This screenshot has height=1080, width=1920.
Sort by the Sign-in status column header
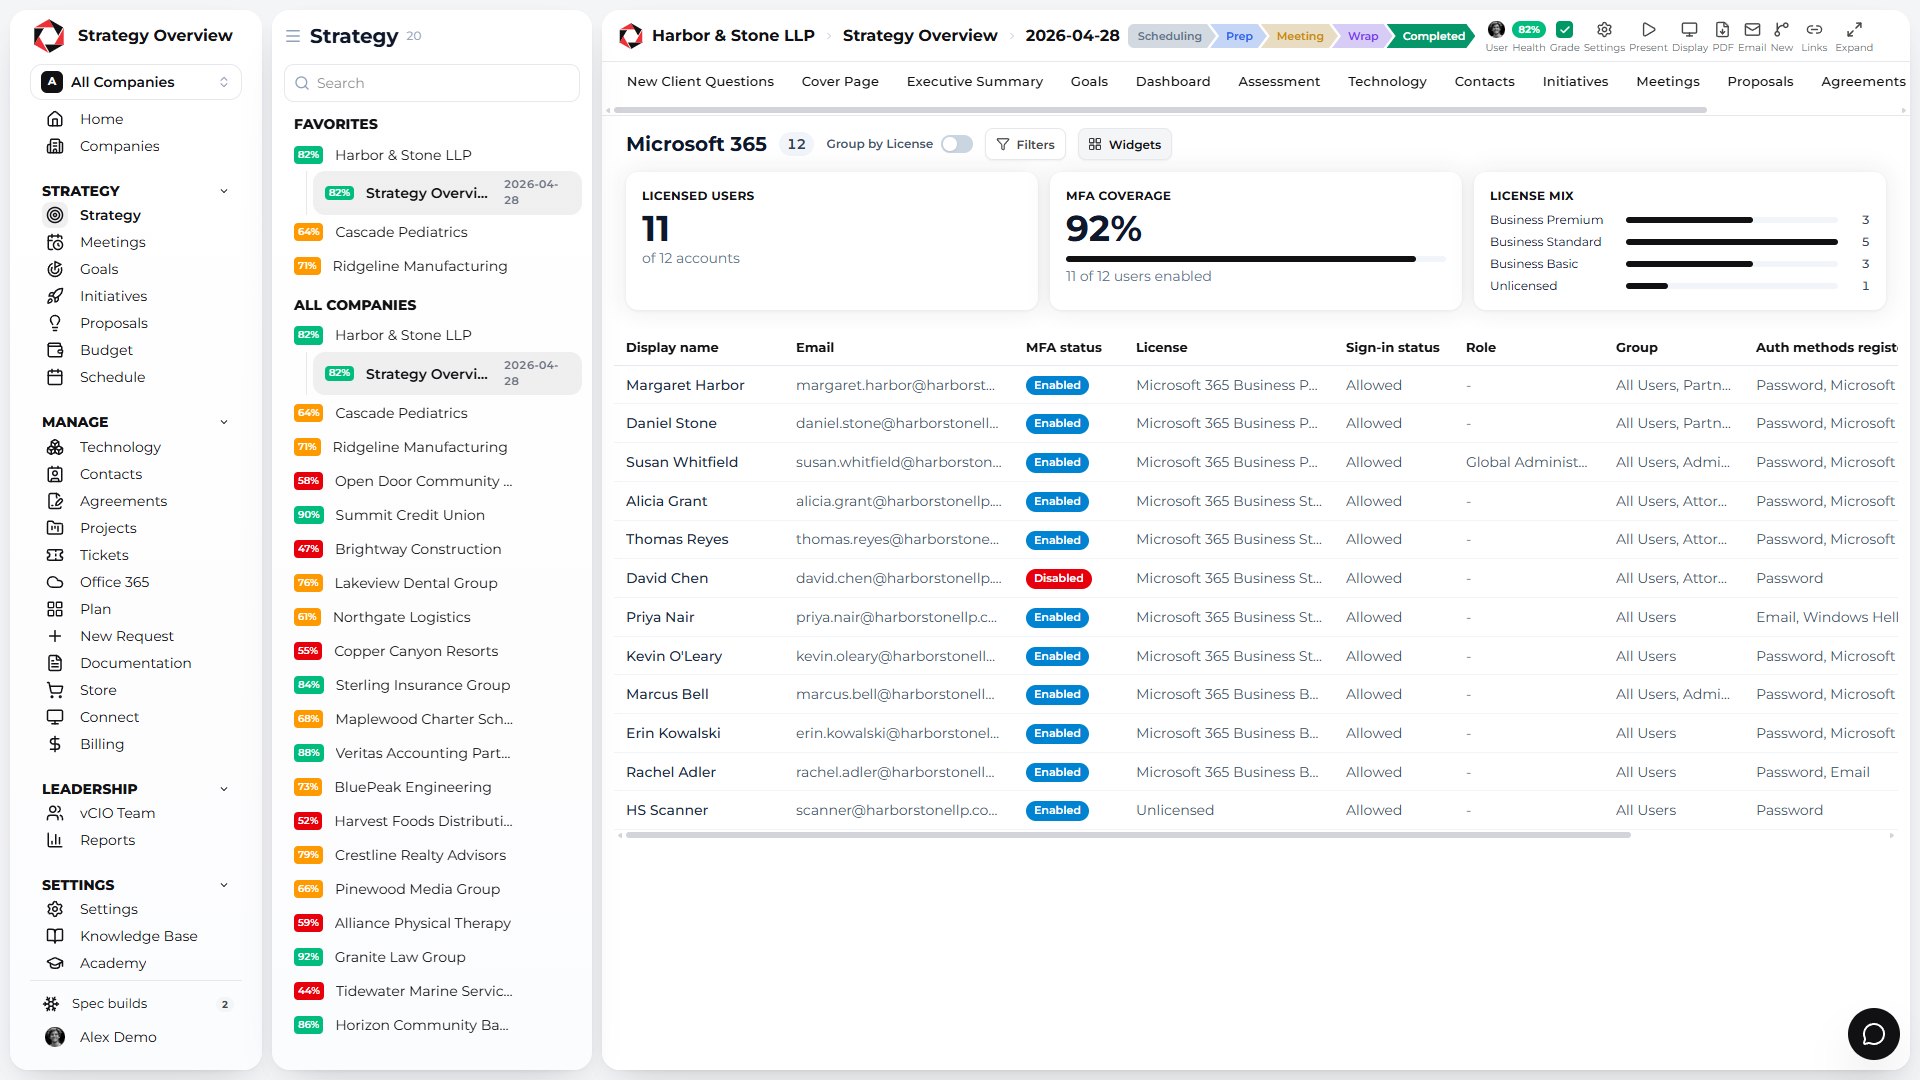pyautogui.click(x=1392, y=347)
